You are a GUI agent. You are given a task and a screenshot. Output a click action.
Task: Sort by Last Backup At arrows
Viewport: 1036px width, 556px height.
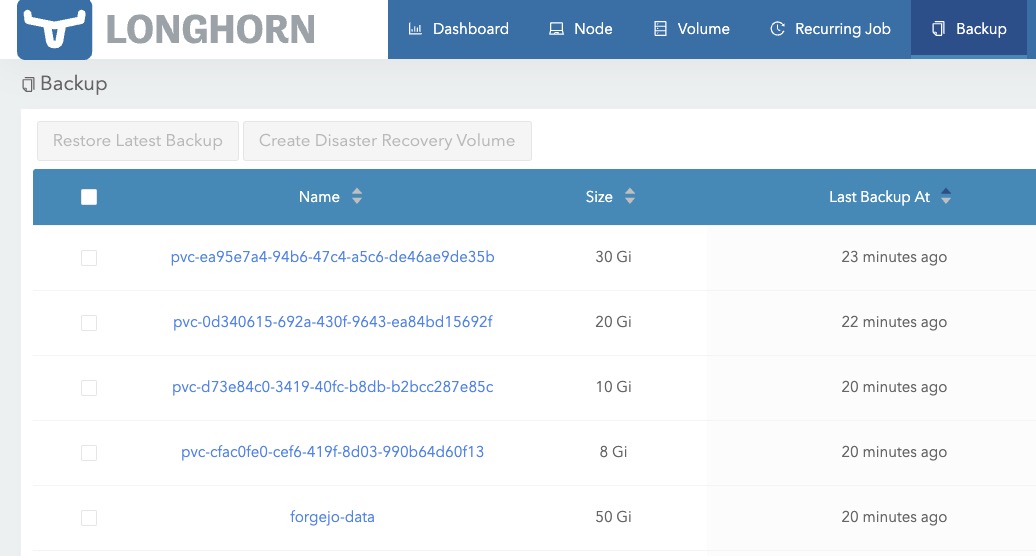tap(945, 196)
